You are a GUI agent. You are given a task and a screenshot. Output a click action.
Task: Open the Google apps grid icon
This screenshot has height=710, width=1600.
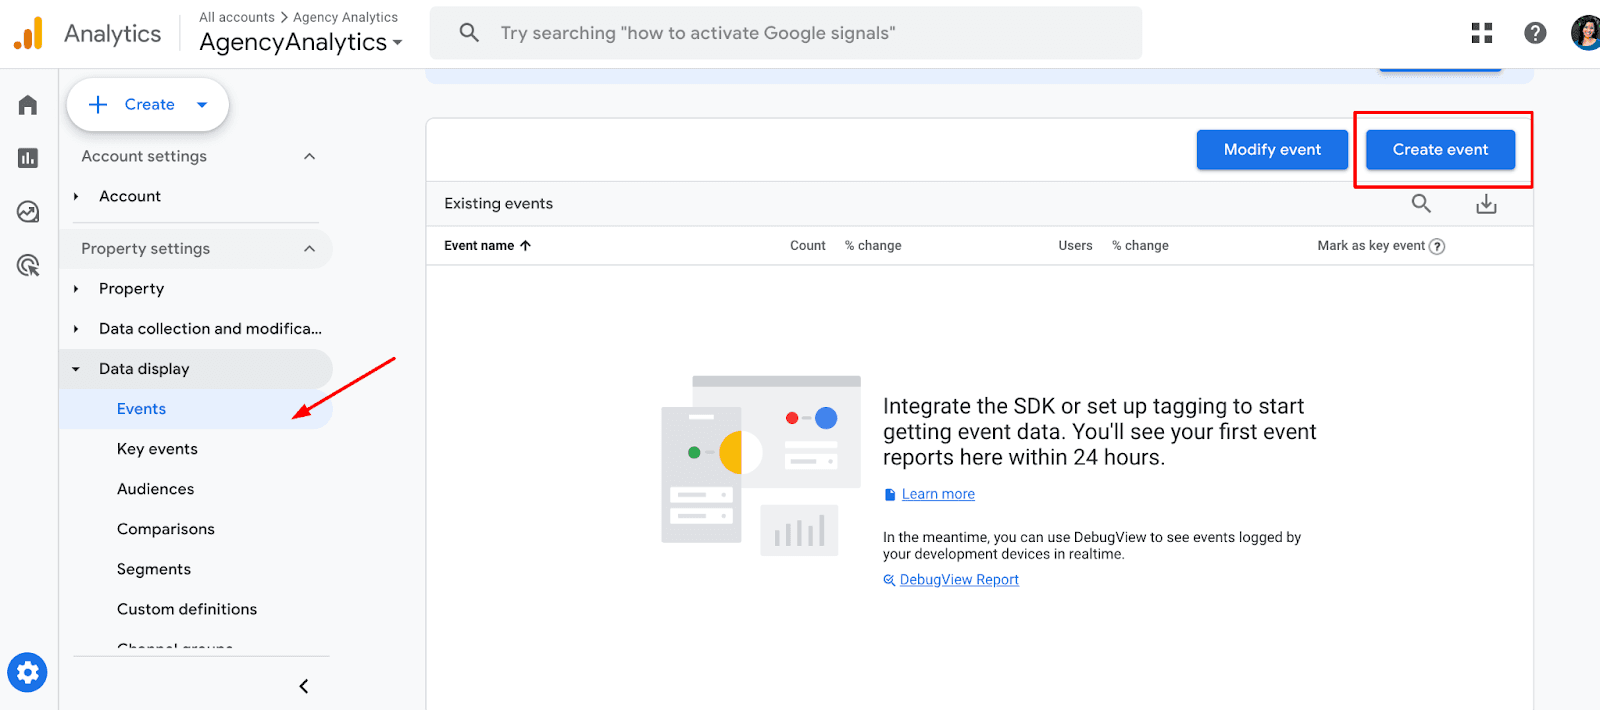click(1481, 33)
